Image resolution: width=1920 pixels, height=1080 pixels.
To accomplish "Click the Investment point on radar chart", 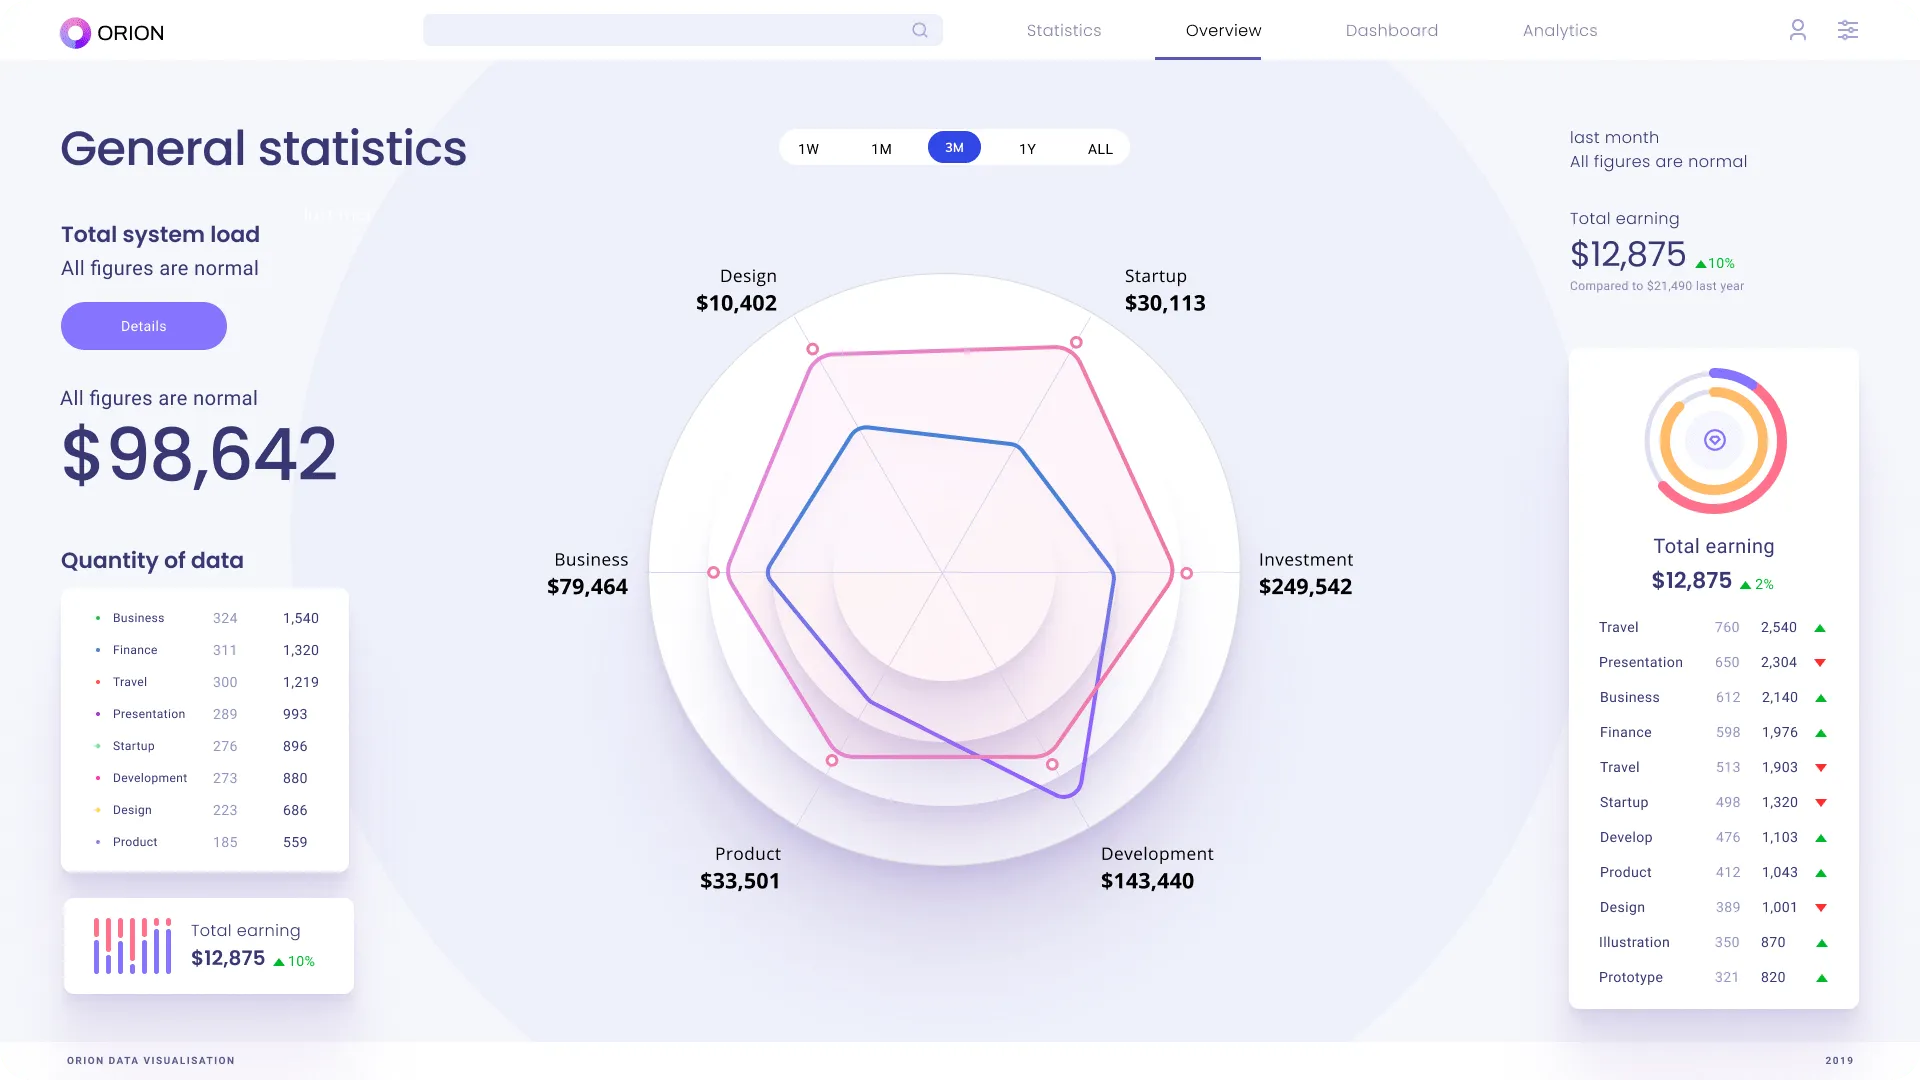I will pos(1186,573).
